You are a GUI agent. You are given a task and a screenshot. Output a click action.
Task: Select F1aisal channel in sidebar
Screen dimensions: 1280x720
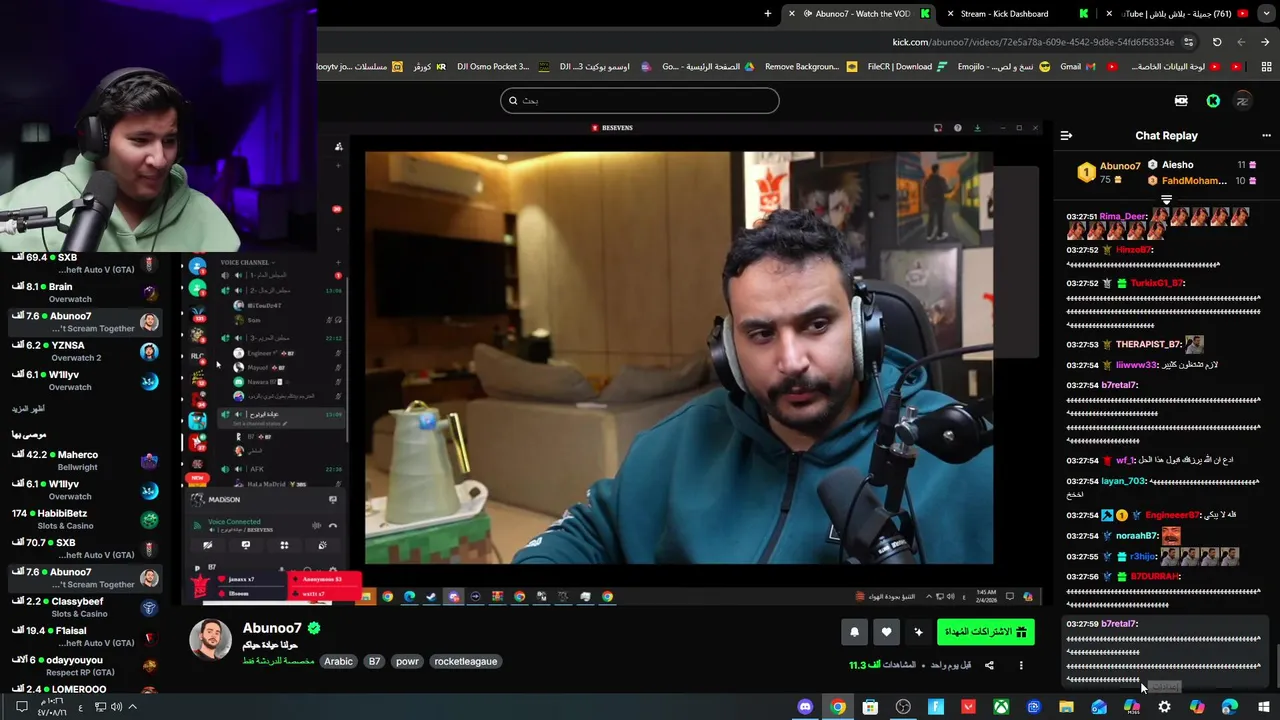[85, 636]
